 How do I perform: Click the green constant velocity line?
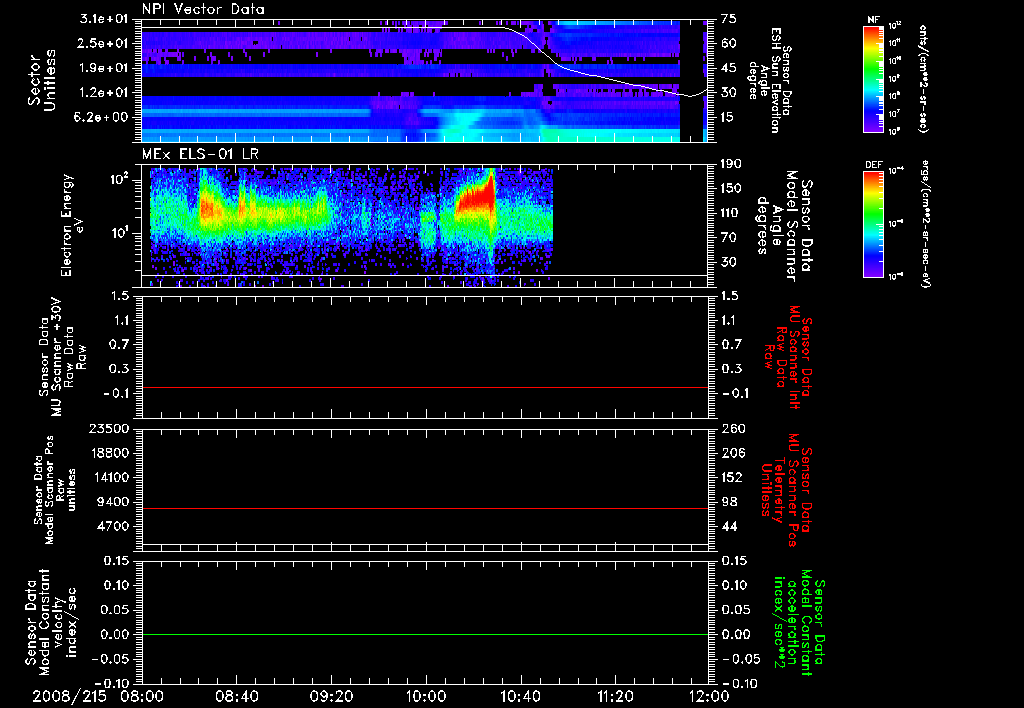(x=425, y=634)
